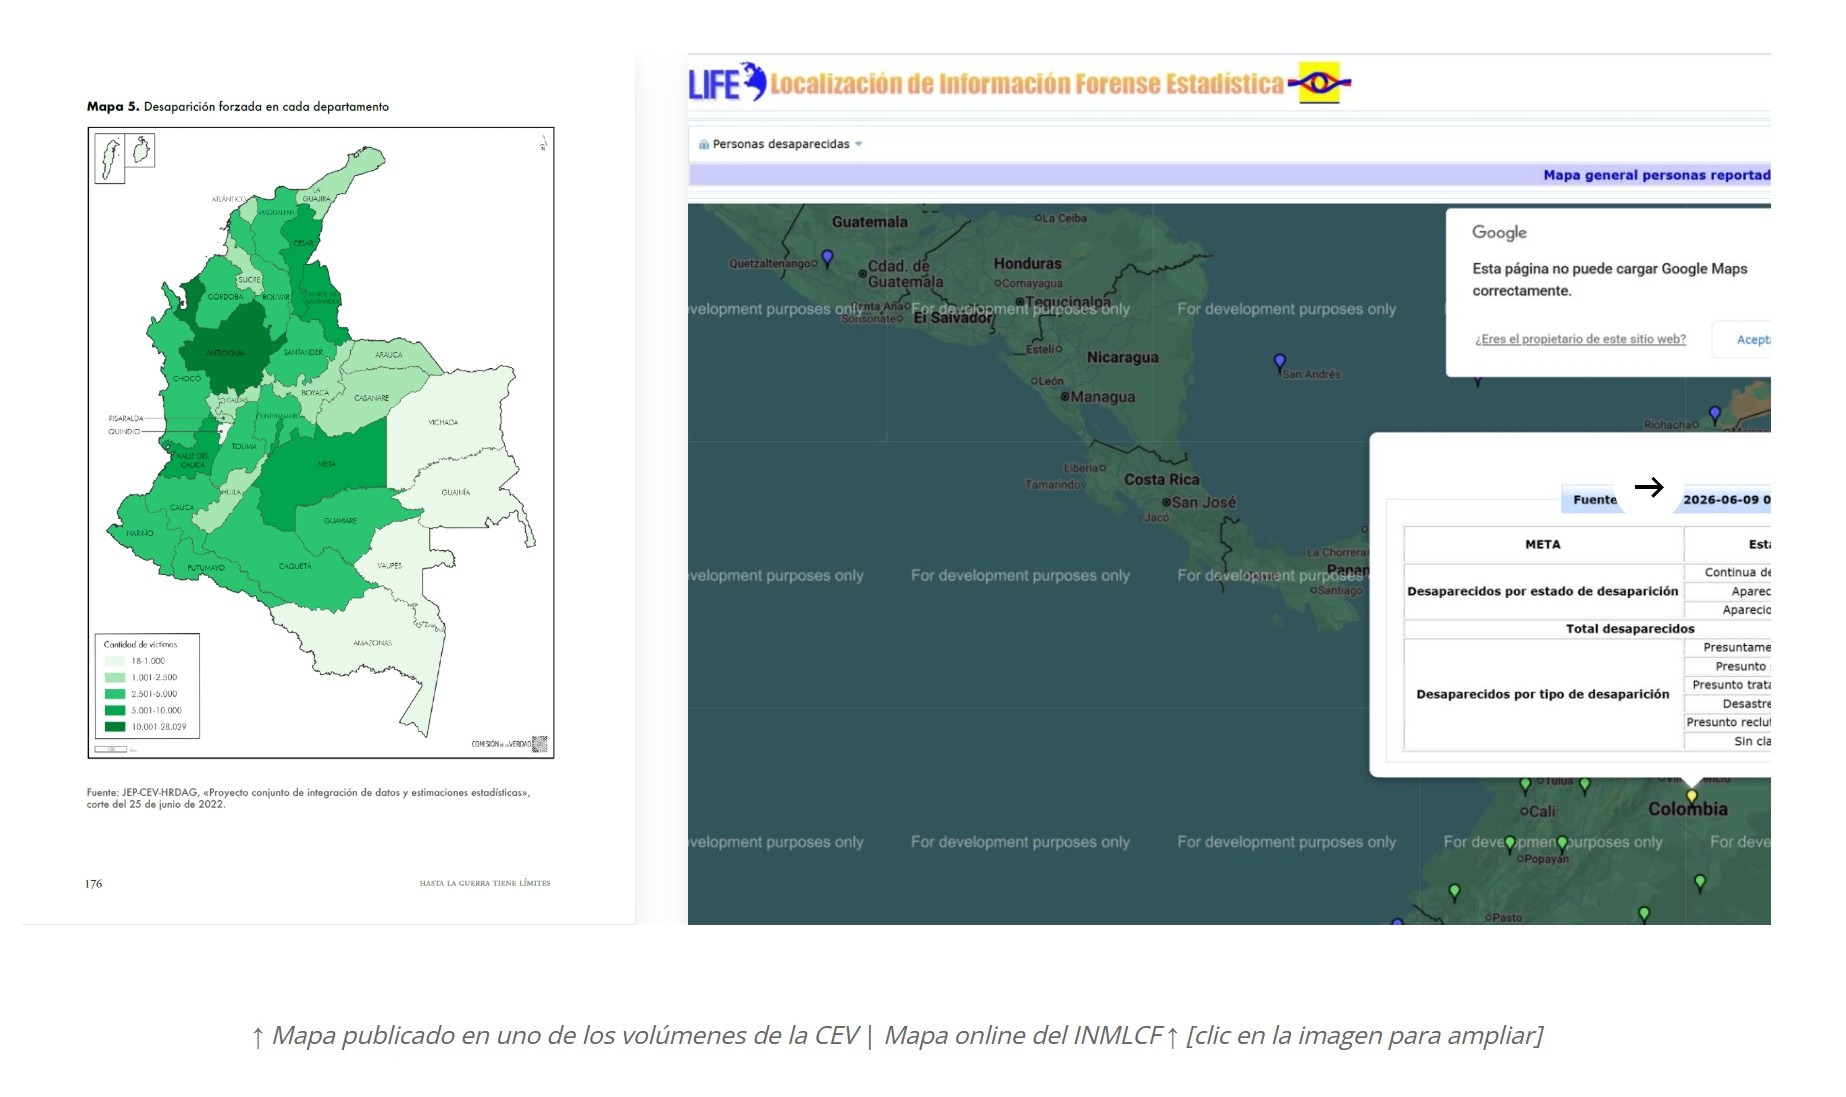Click the 'Cali' city label
This screenshot has height=1097, width=1846.
coord(1542,811)
